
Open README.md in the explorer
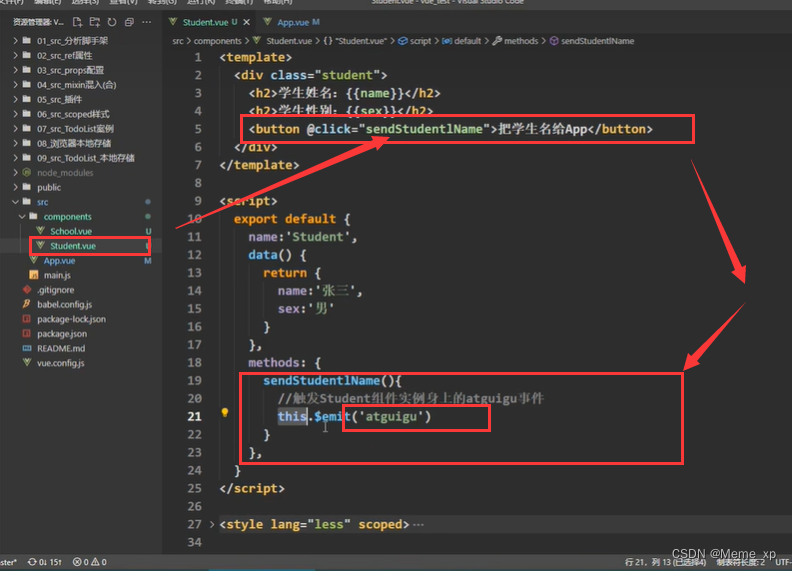[x=61, y=349]
